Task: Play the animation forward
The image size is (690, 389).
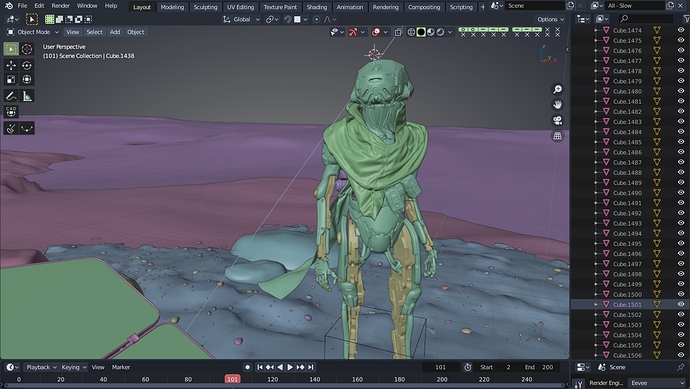Action: tap(290, 367)
